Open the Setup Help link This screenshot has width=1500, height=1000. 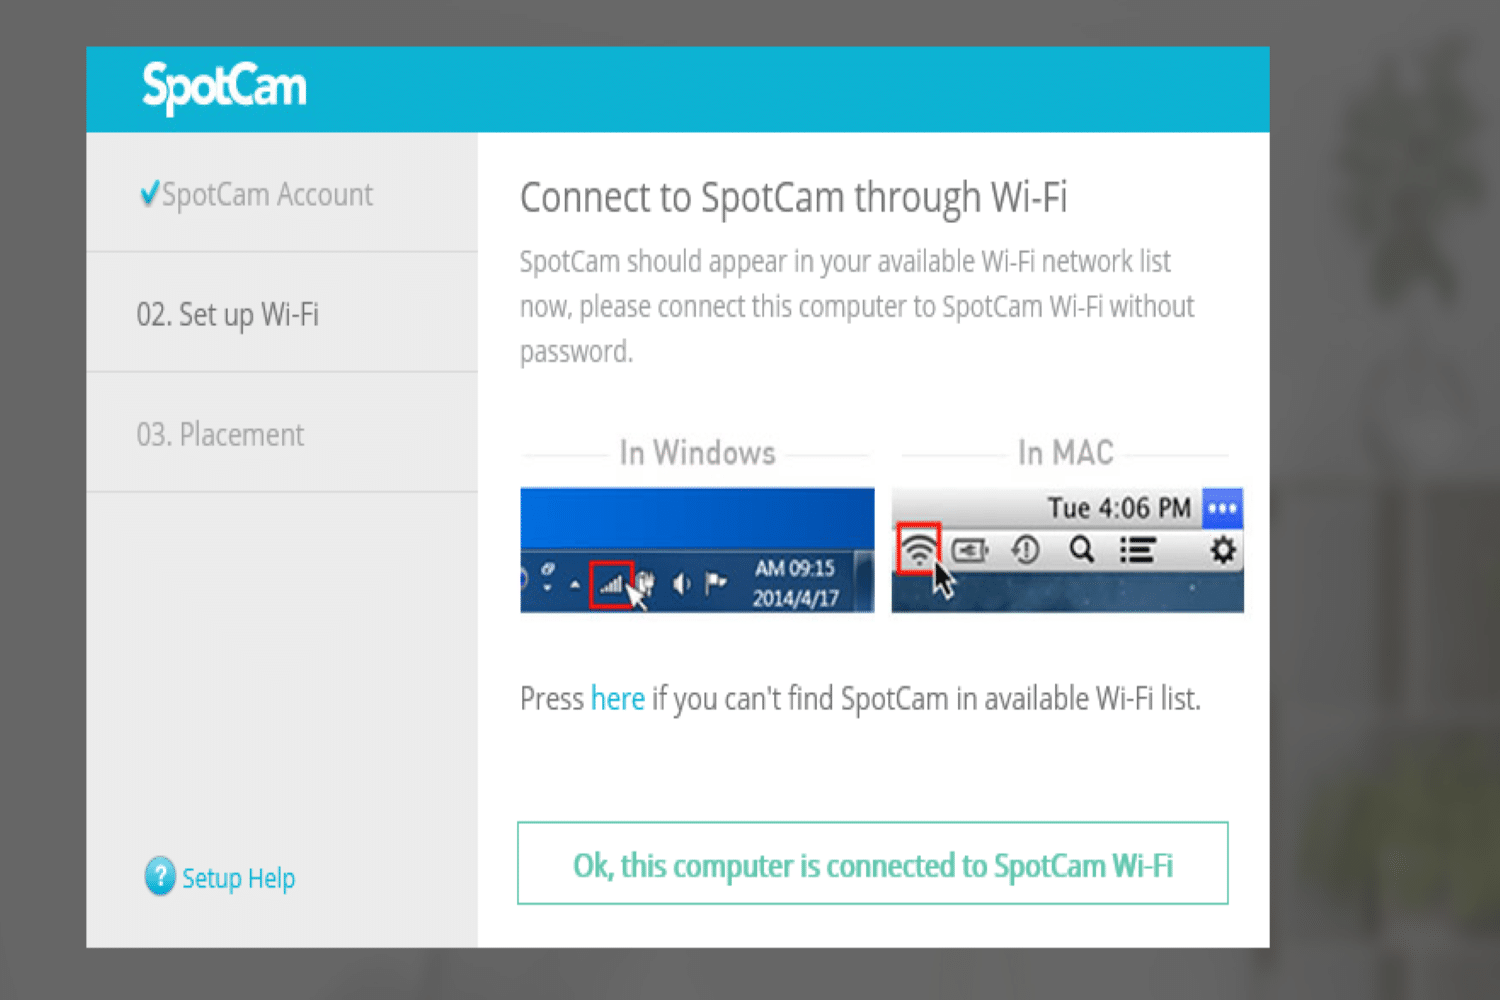(238, 878)
